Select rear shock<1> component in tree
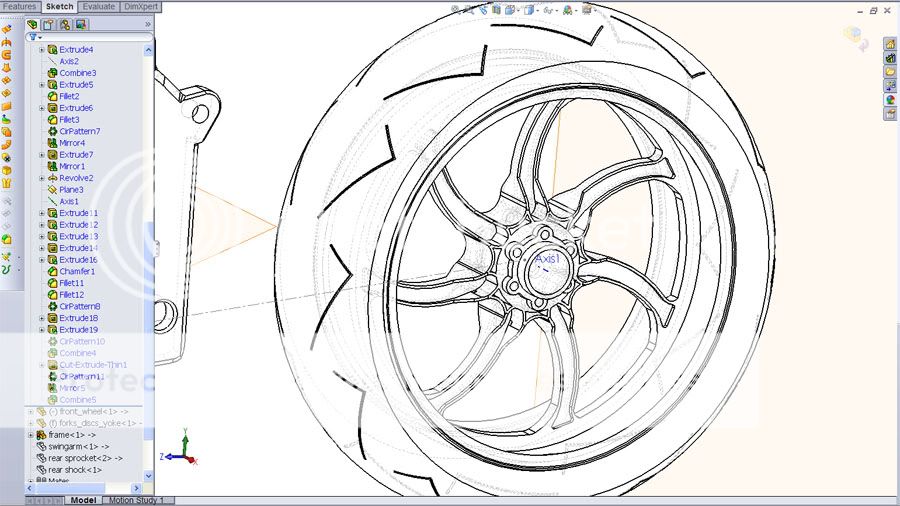900x506 pixels. click(x=75, y=470)
